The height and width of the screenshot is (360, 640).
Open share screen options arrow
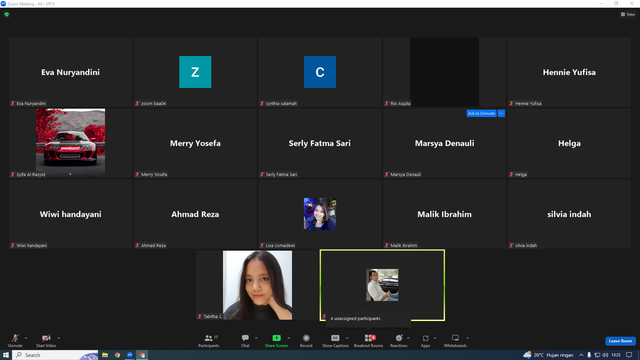289,338
